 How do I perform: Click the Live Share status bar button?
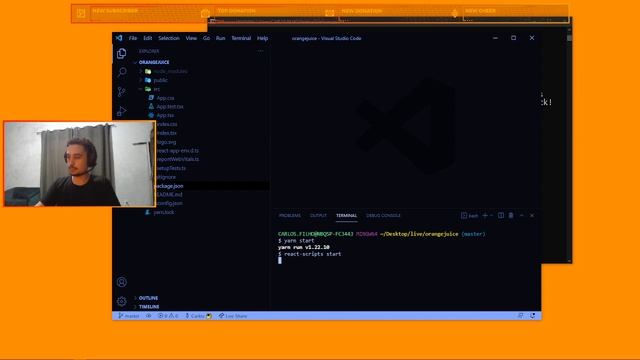point(233,316)
